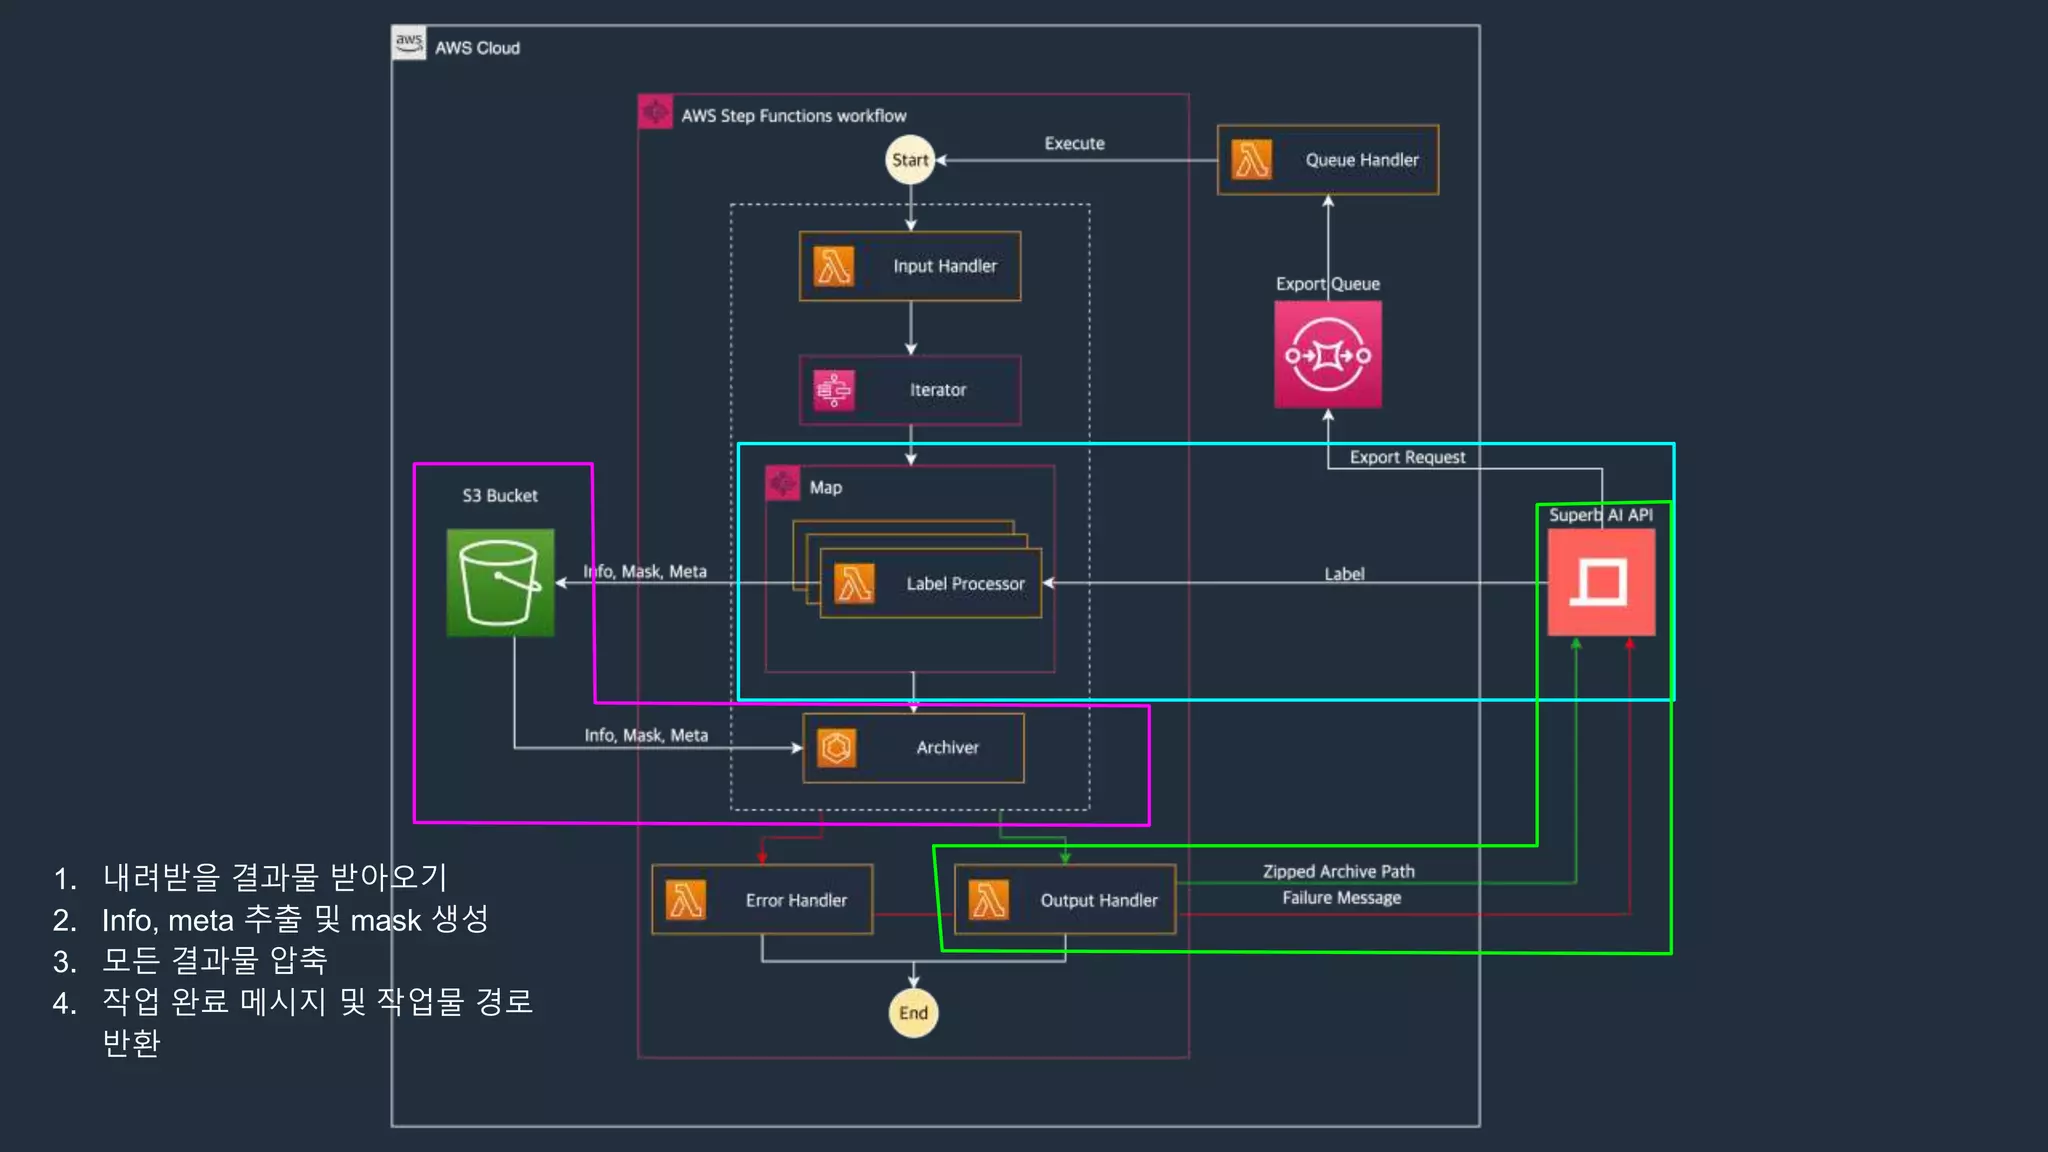Click the Export Request arrow label
The width and height of the screenshot is (2048, 1152).
pyautogui.click(x=1407, y=457)
